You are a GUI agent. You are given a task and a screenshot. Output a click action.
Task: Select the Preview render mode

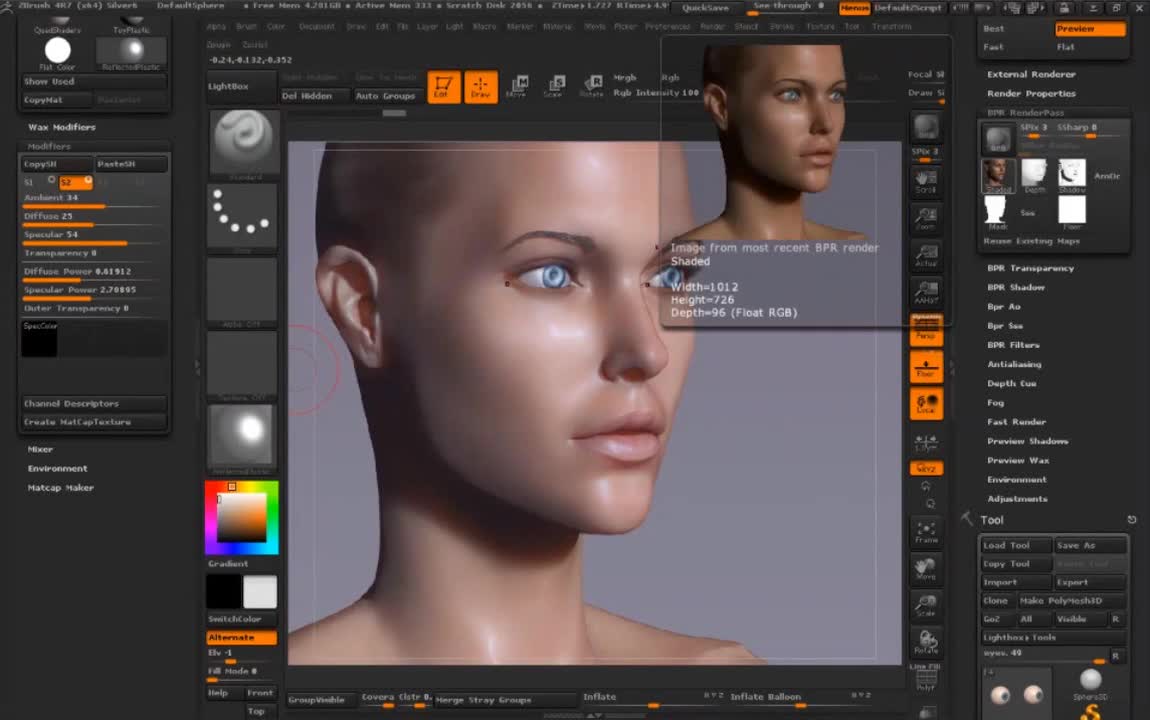[x=1090, y=29]
